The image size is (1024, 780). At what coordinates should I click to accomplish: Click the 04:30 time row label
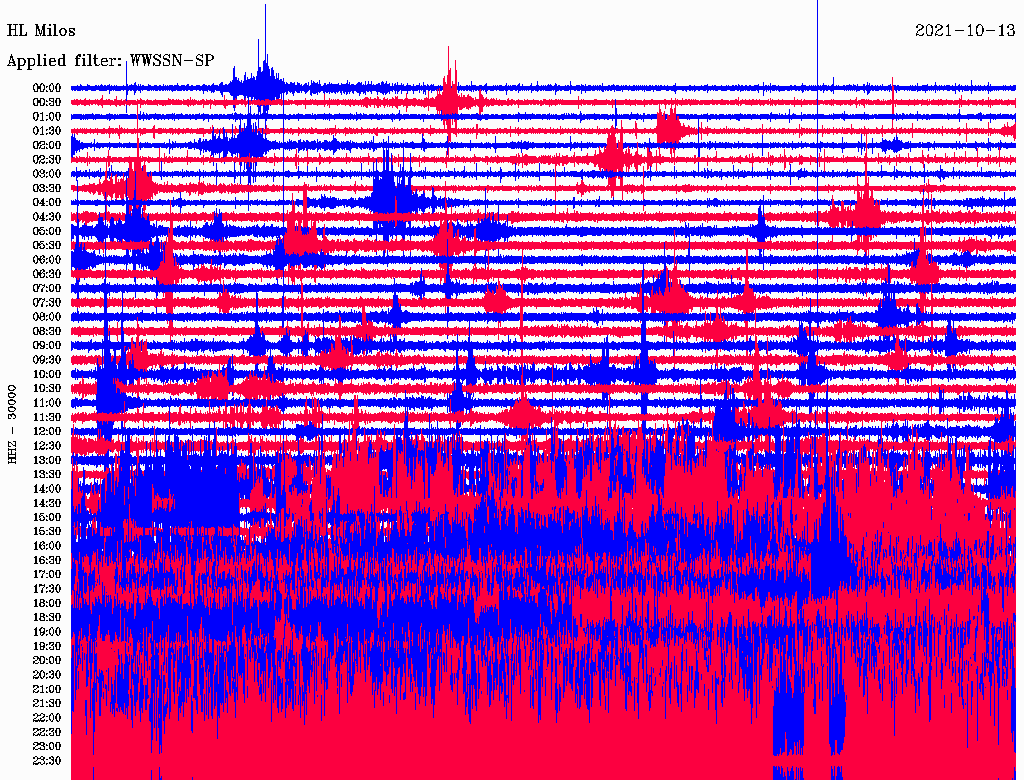[47, 217]
